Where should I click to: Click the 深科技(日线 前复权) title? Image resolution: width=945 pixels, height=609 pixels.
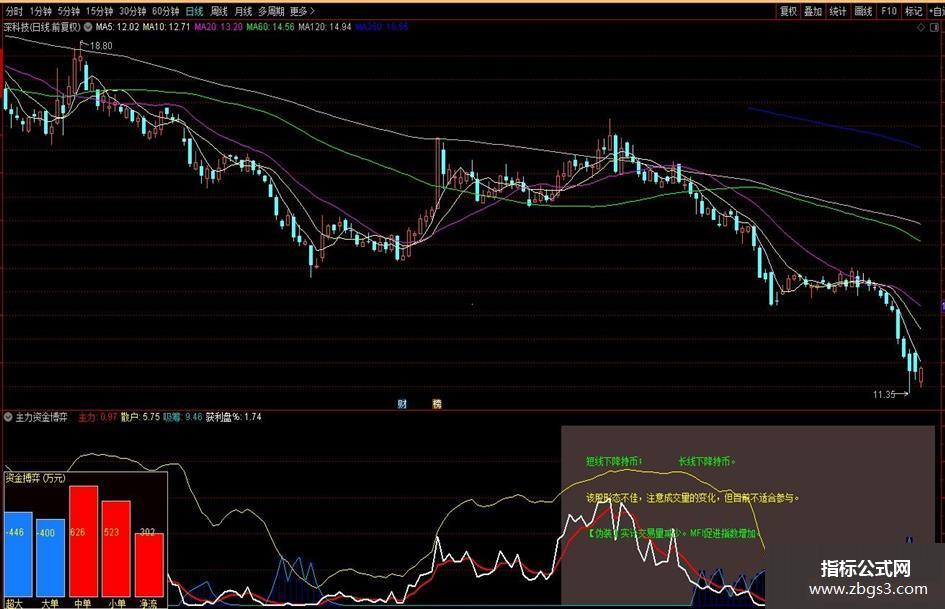(42, 27)
